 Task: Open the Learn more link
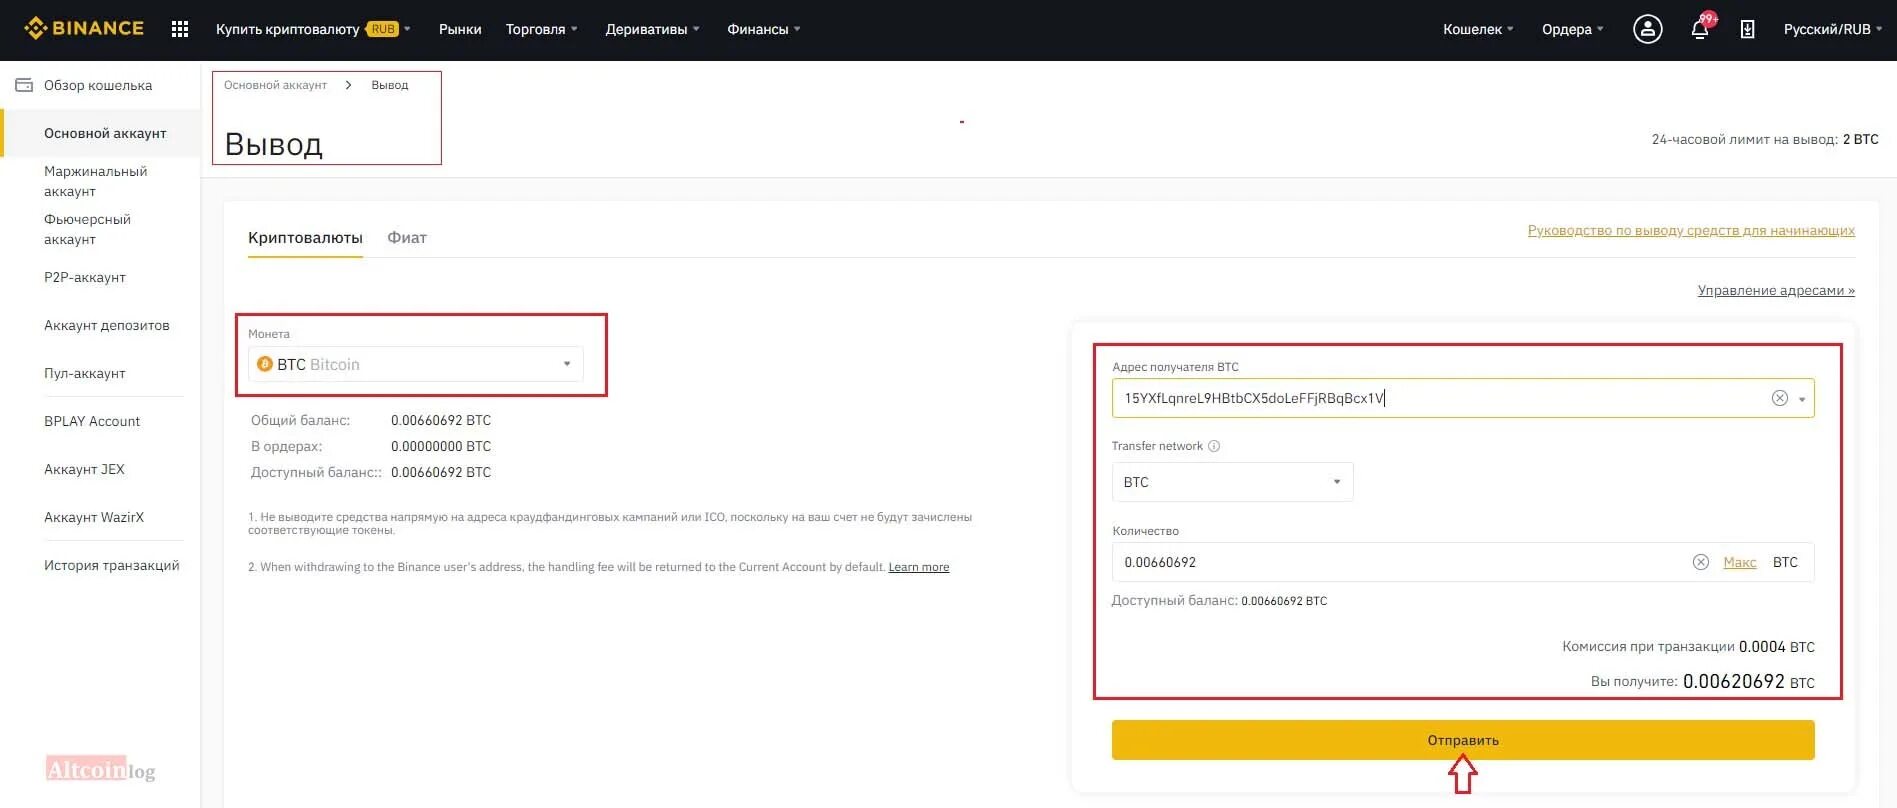tap(919, 567)
